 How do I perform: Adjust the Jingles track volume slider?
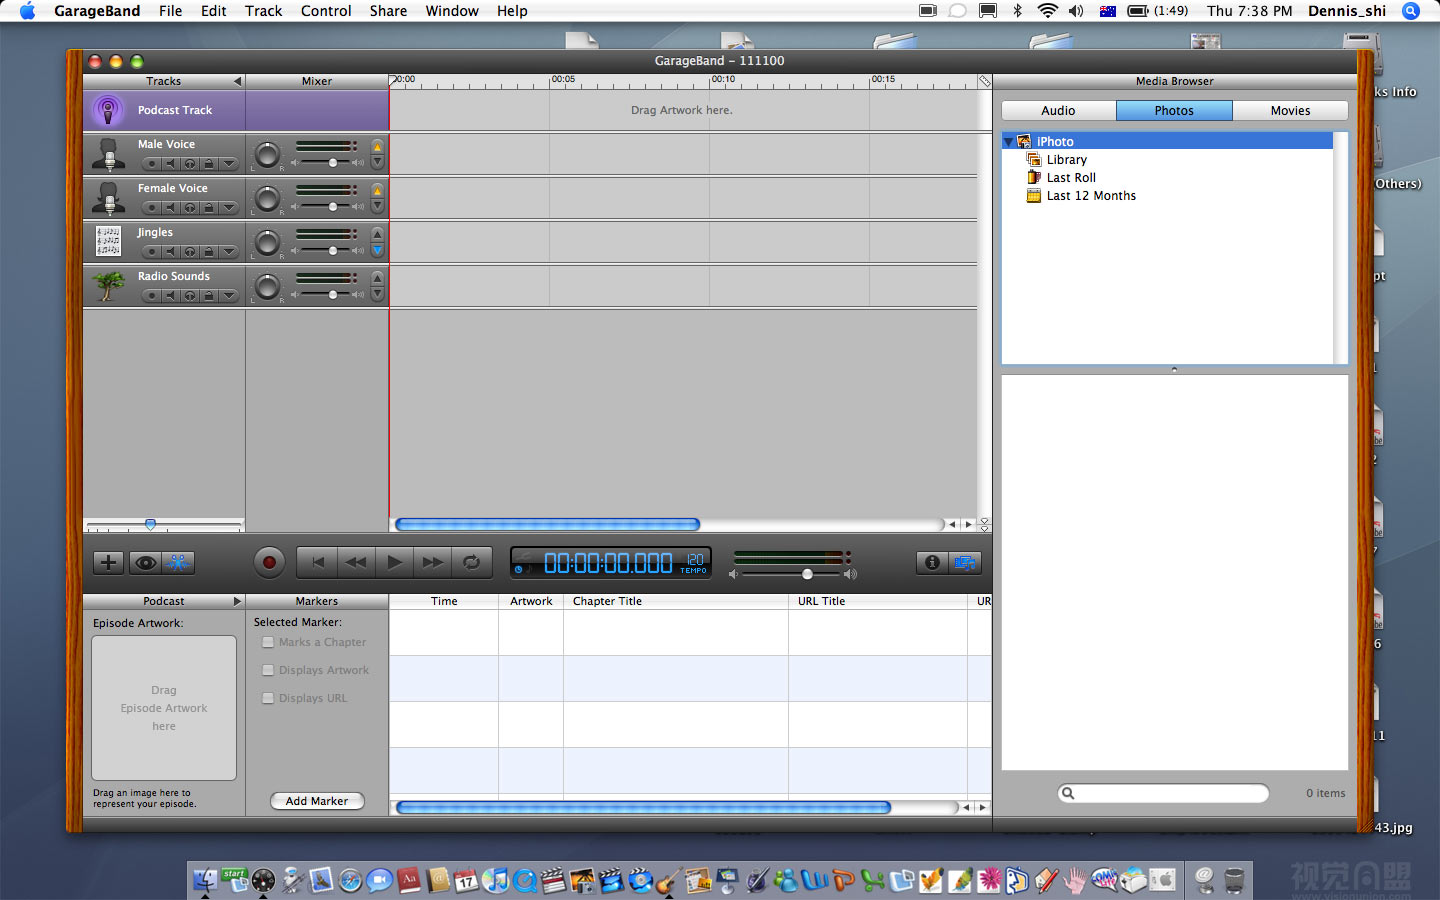333,251
